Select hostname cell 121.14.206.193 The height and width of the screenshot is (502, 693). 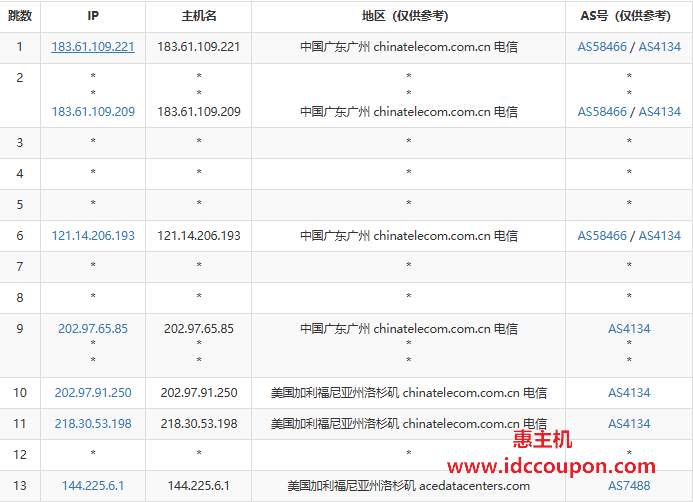[x=199, y=236]
